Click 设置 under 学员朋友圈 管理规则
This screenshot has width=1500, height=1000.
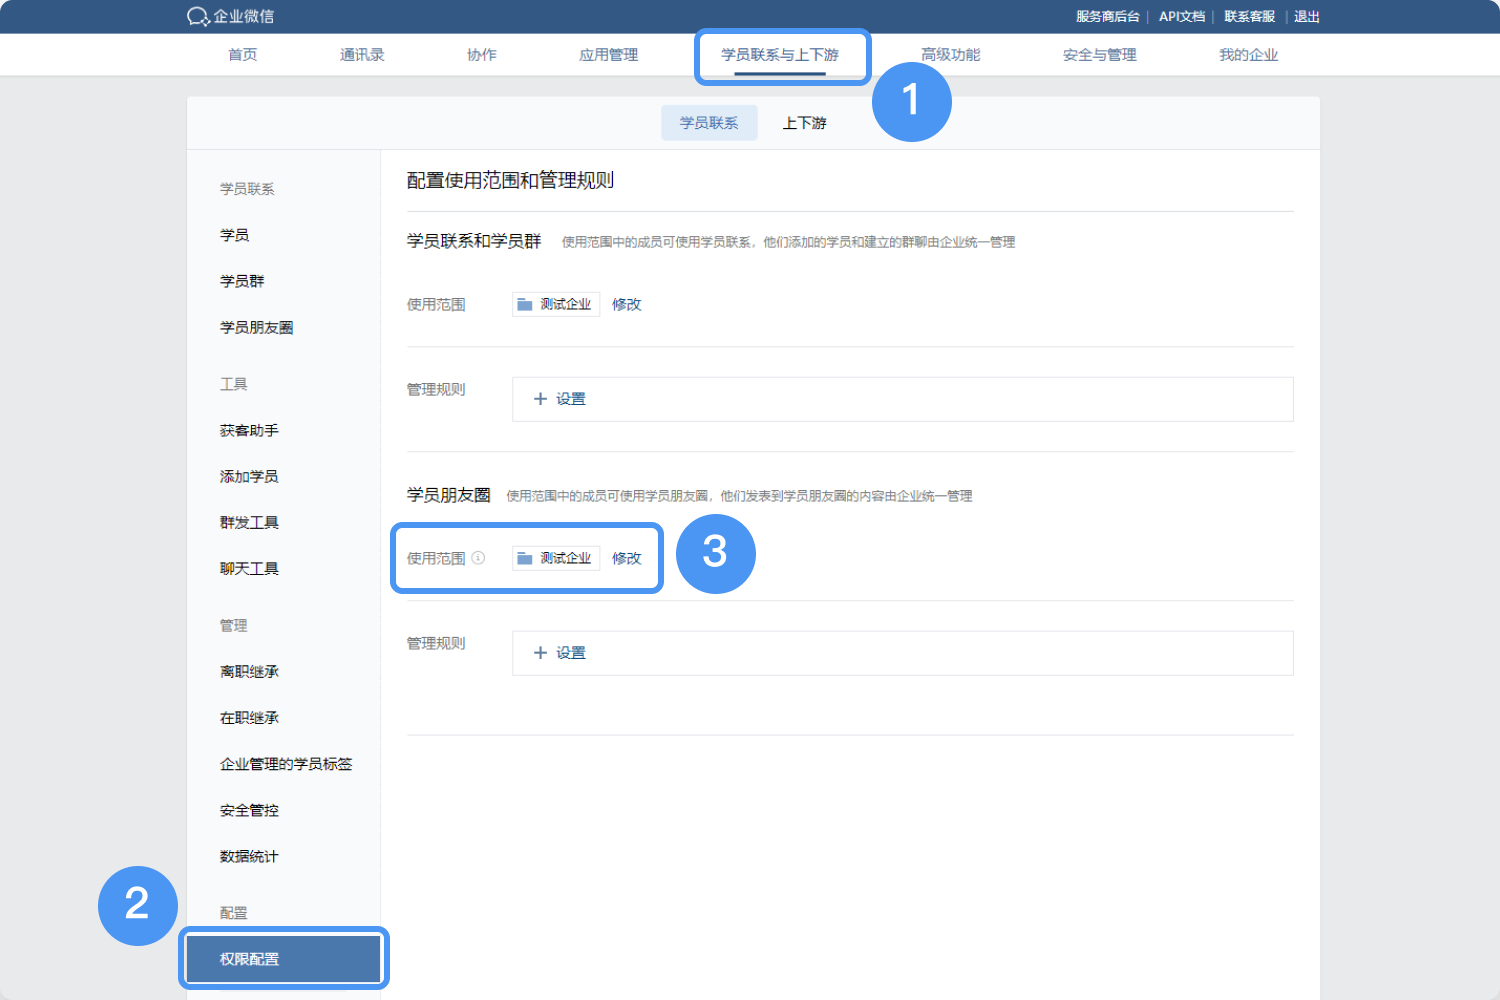571,653
